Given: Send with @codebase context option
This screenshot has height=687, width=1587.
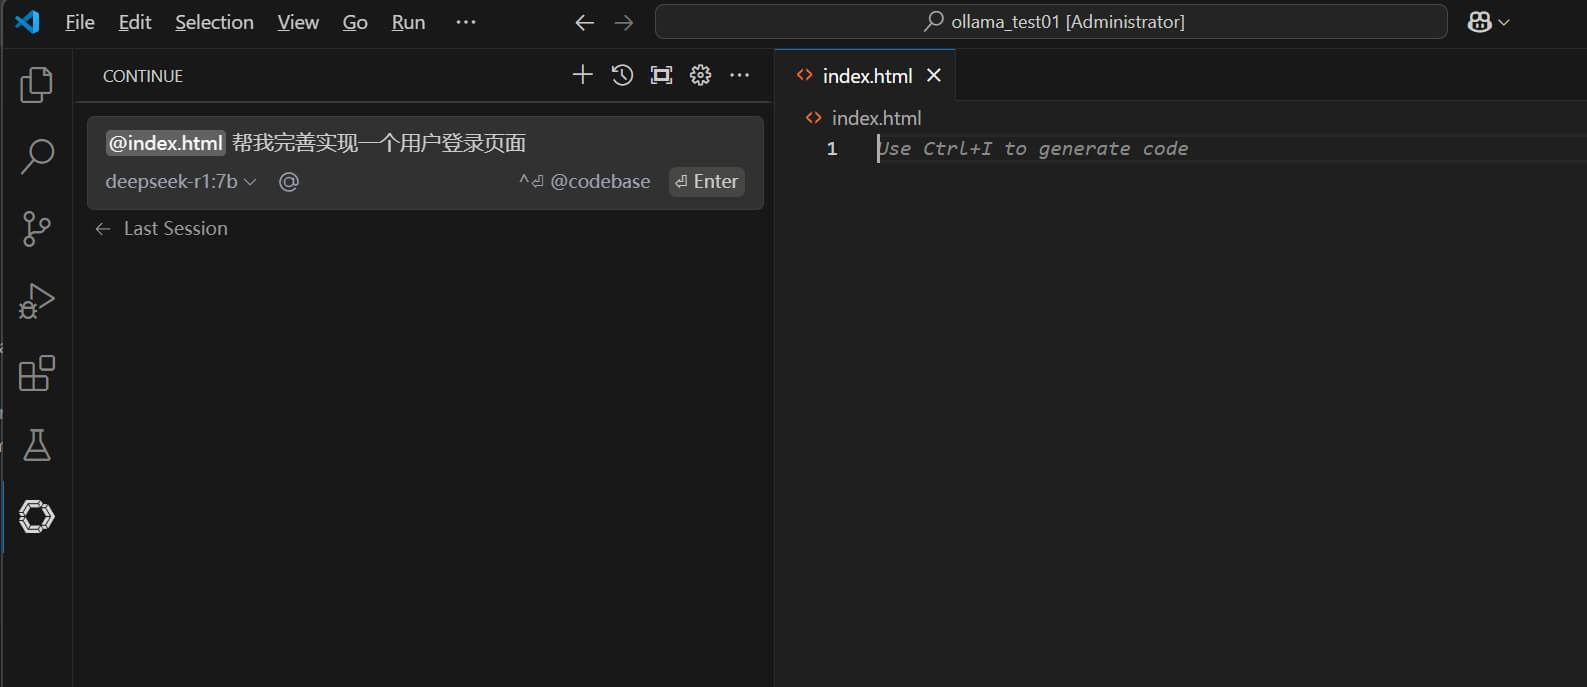Looking at the screenshot, I should pos(584,182).
